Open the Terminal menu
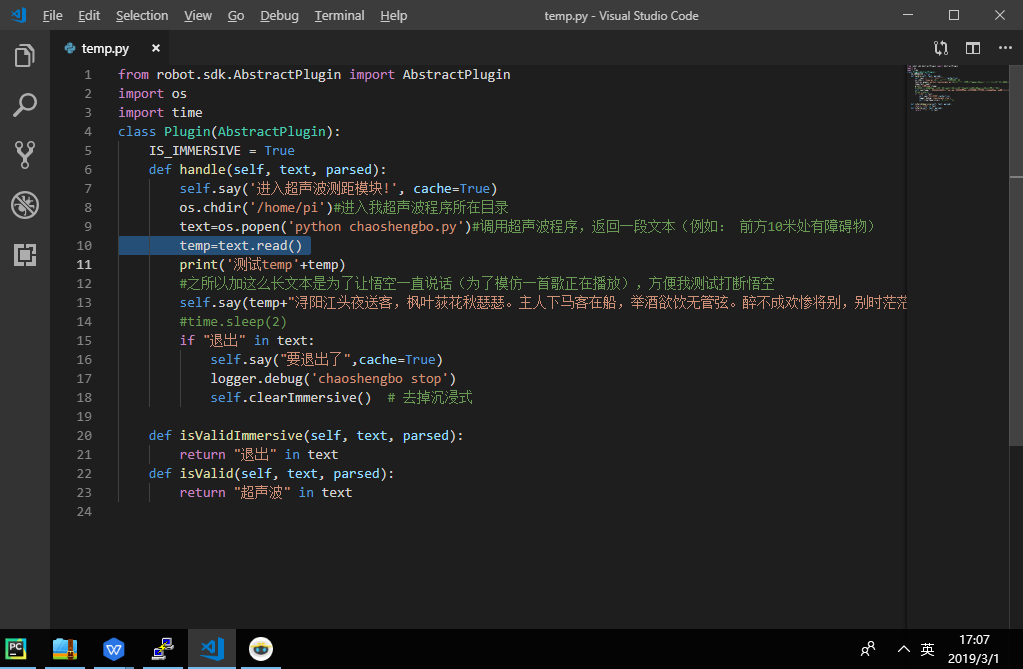The width and height of the screenshot is (1023, 669). pyautogui.click(x=338, y=15)
